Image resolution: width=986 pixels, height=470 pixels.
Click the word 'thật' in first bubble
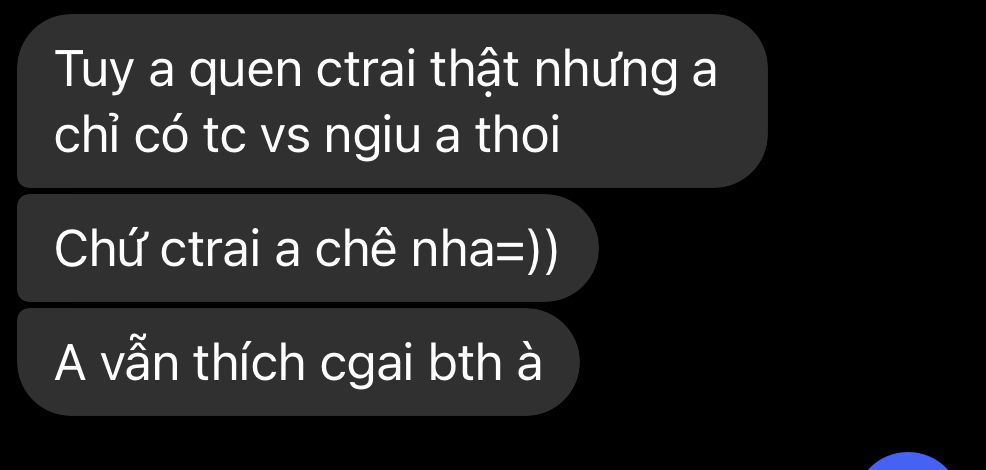point(475,71)
